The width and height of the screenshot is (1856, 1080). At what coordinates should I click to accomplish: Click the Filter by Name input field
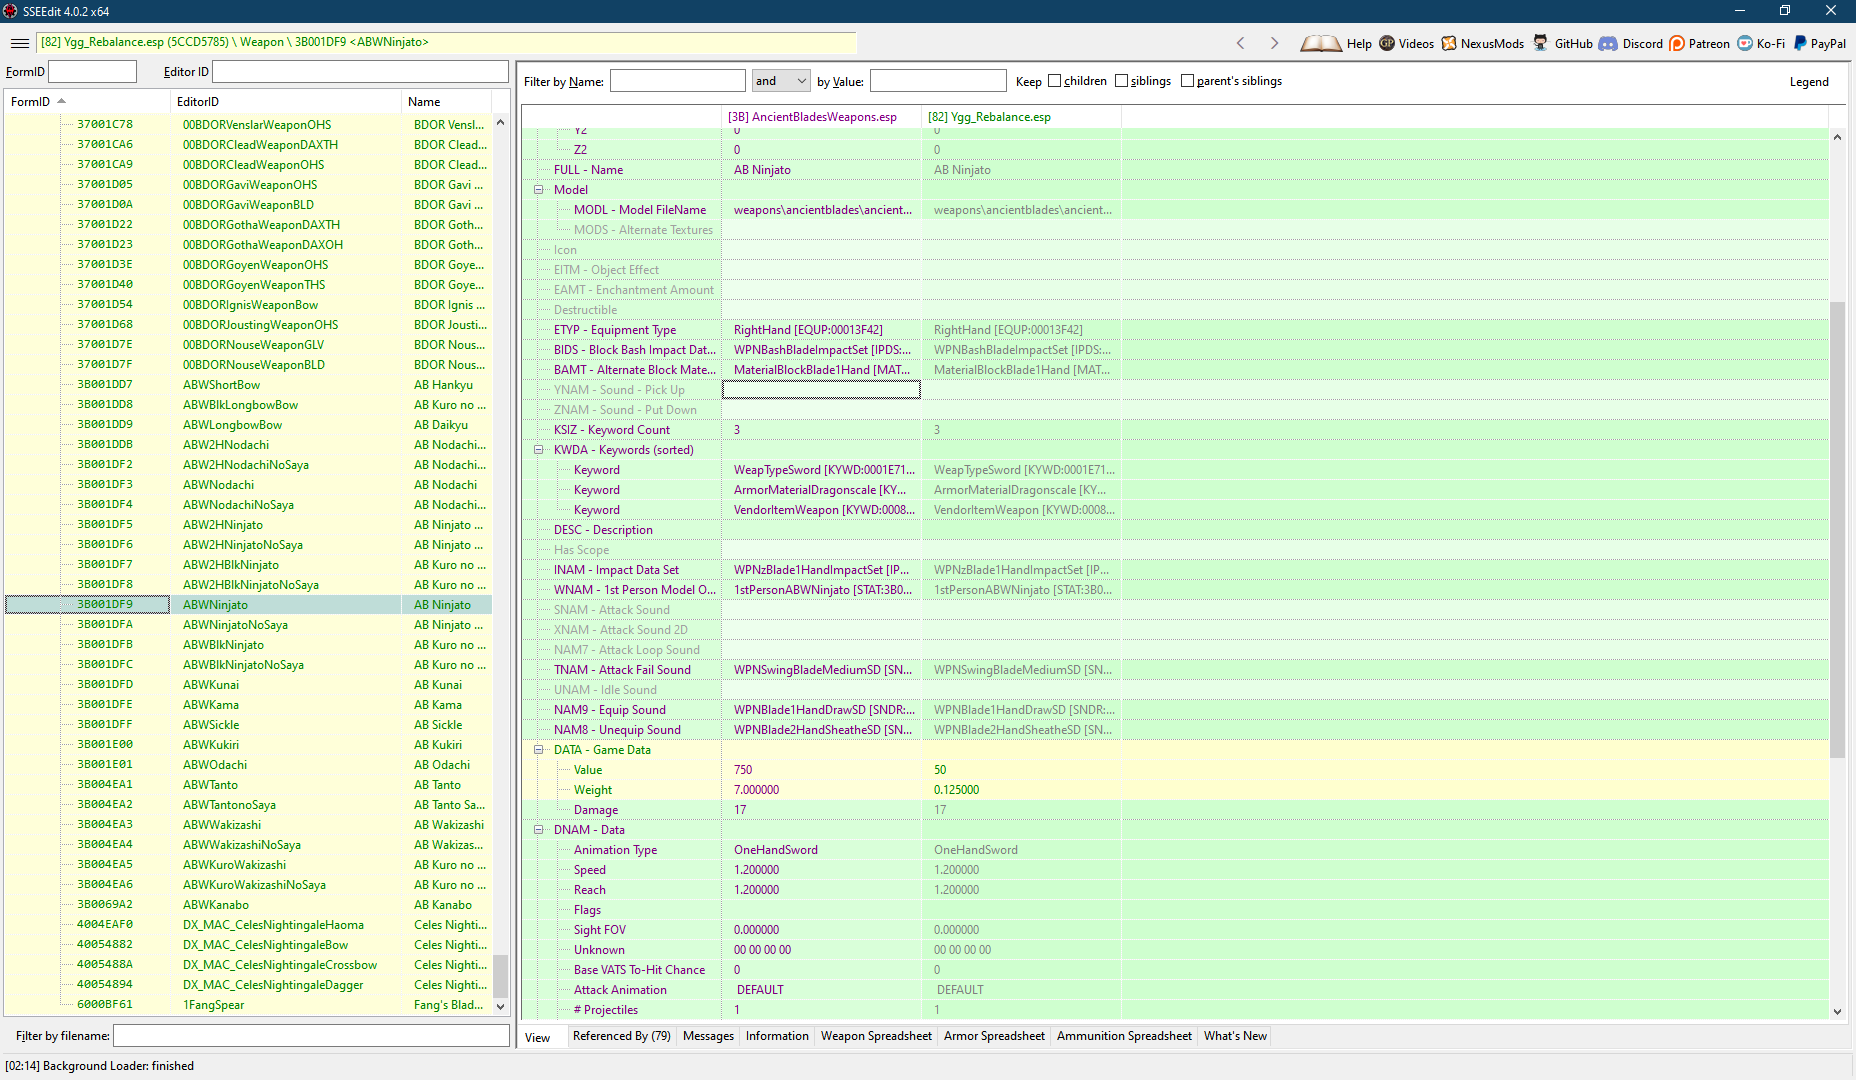677,81
